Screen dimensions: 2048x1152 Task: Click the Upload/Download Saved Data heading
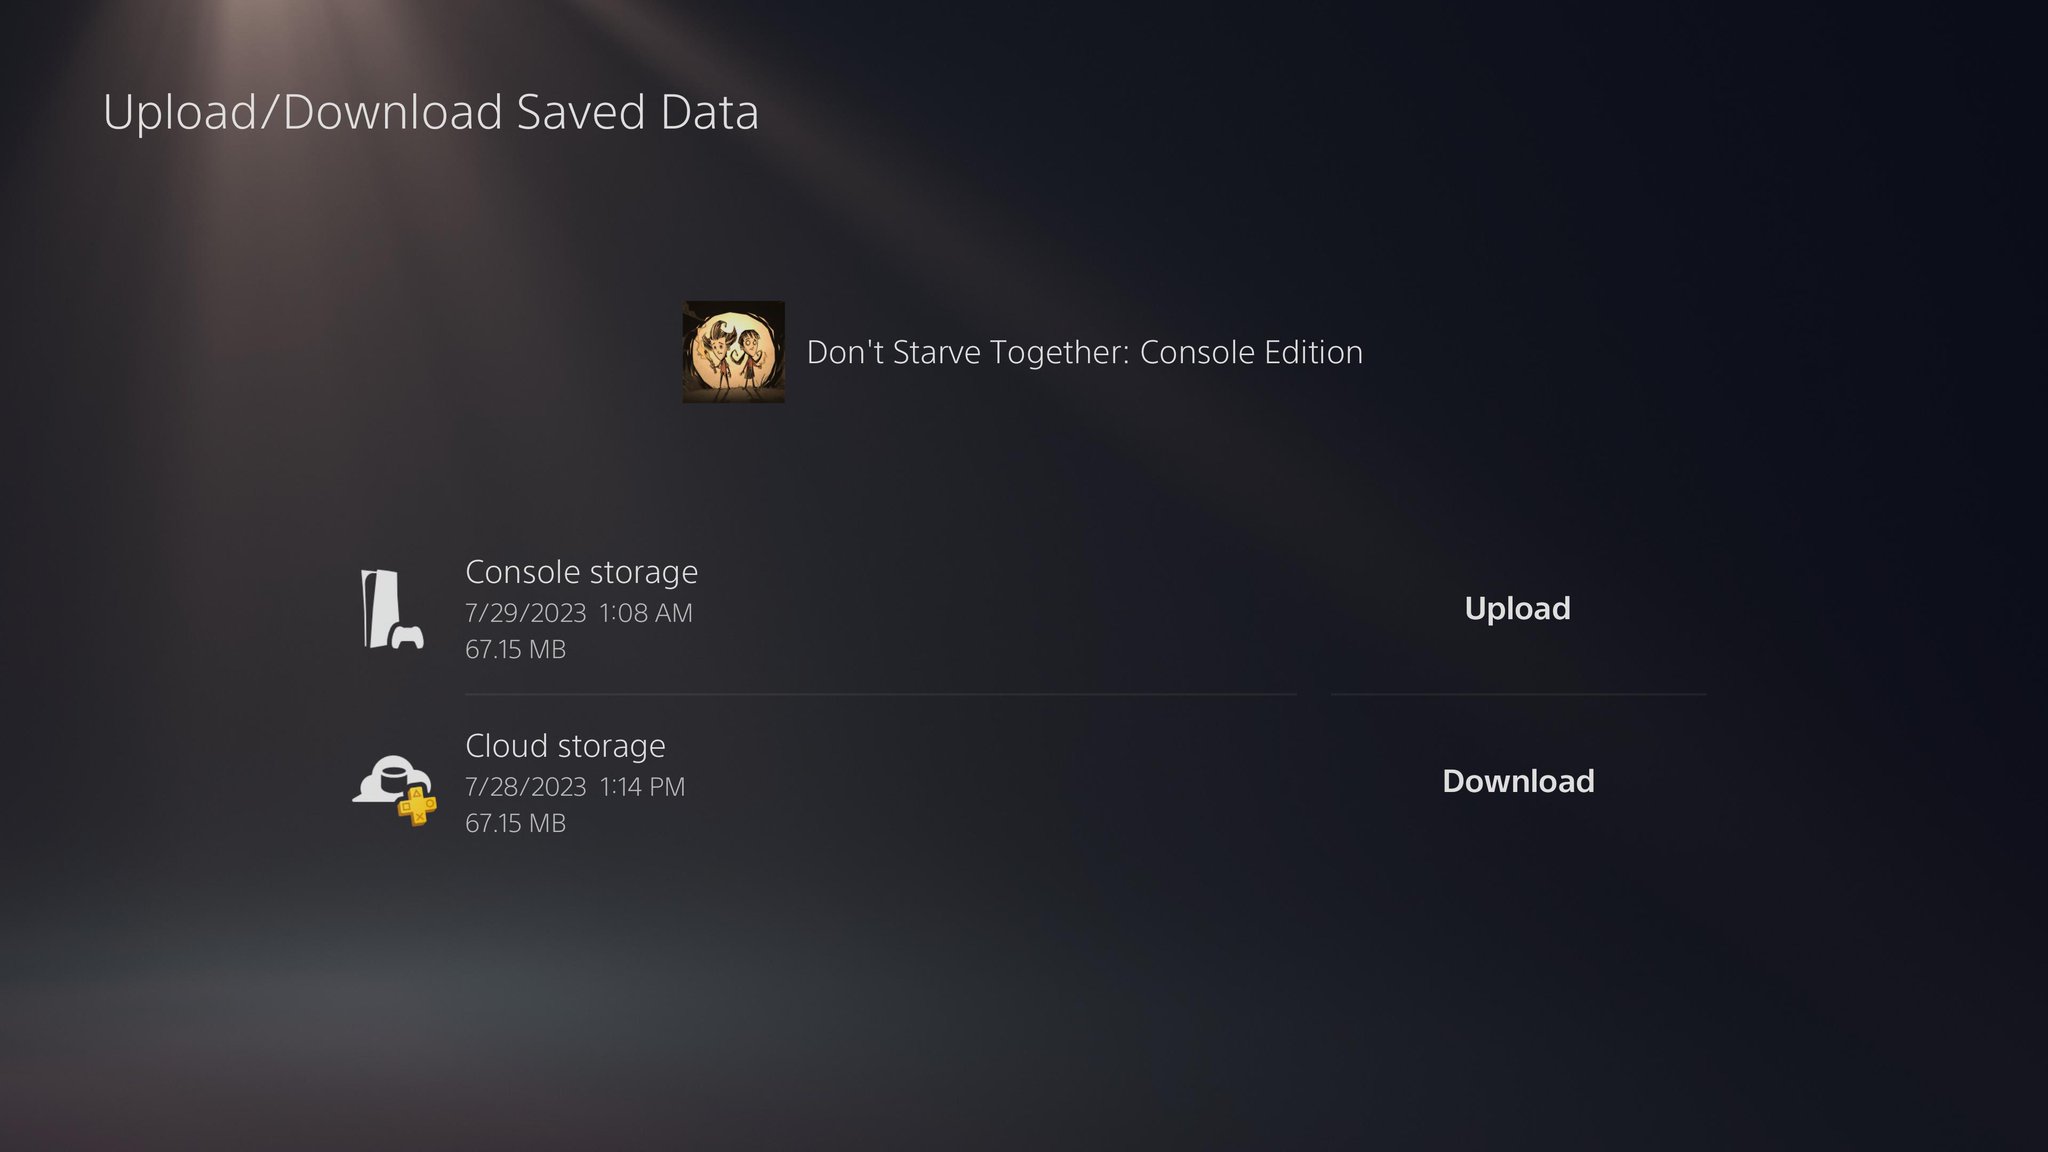coord(430,112)
